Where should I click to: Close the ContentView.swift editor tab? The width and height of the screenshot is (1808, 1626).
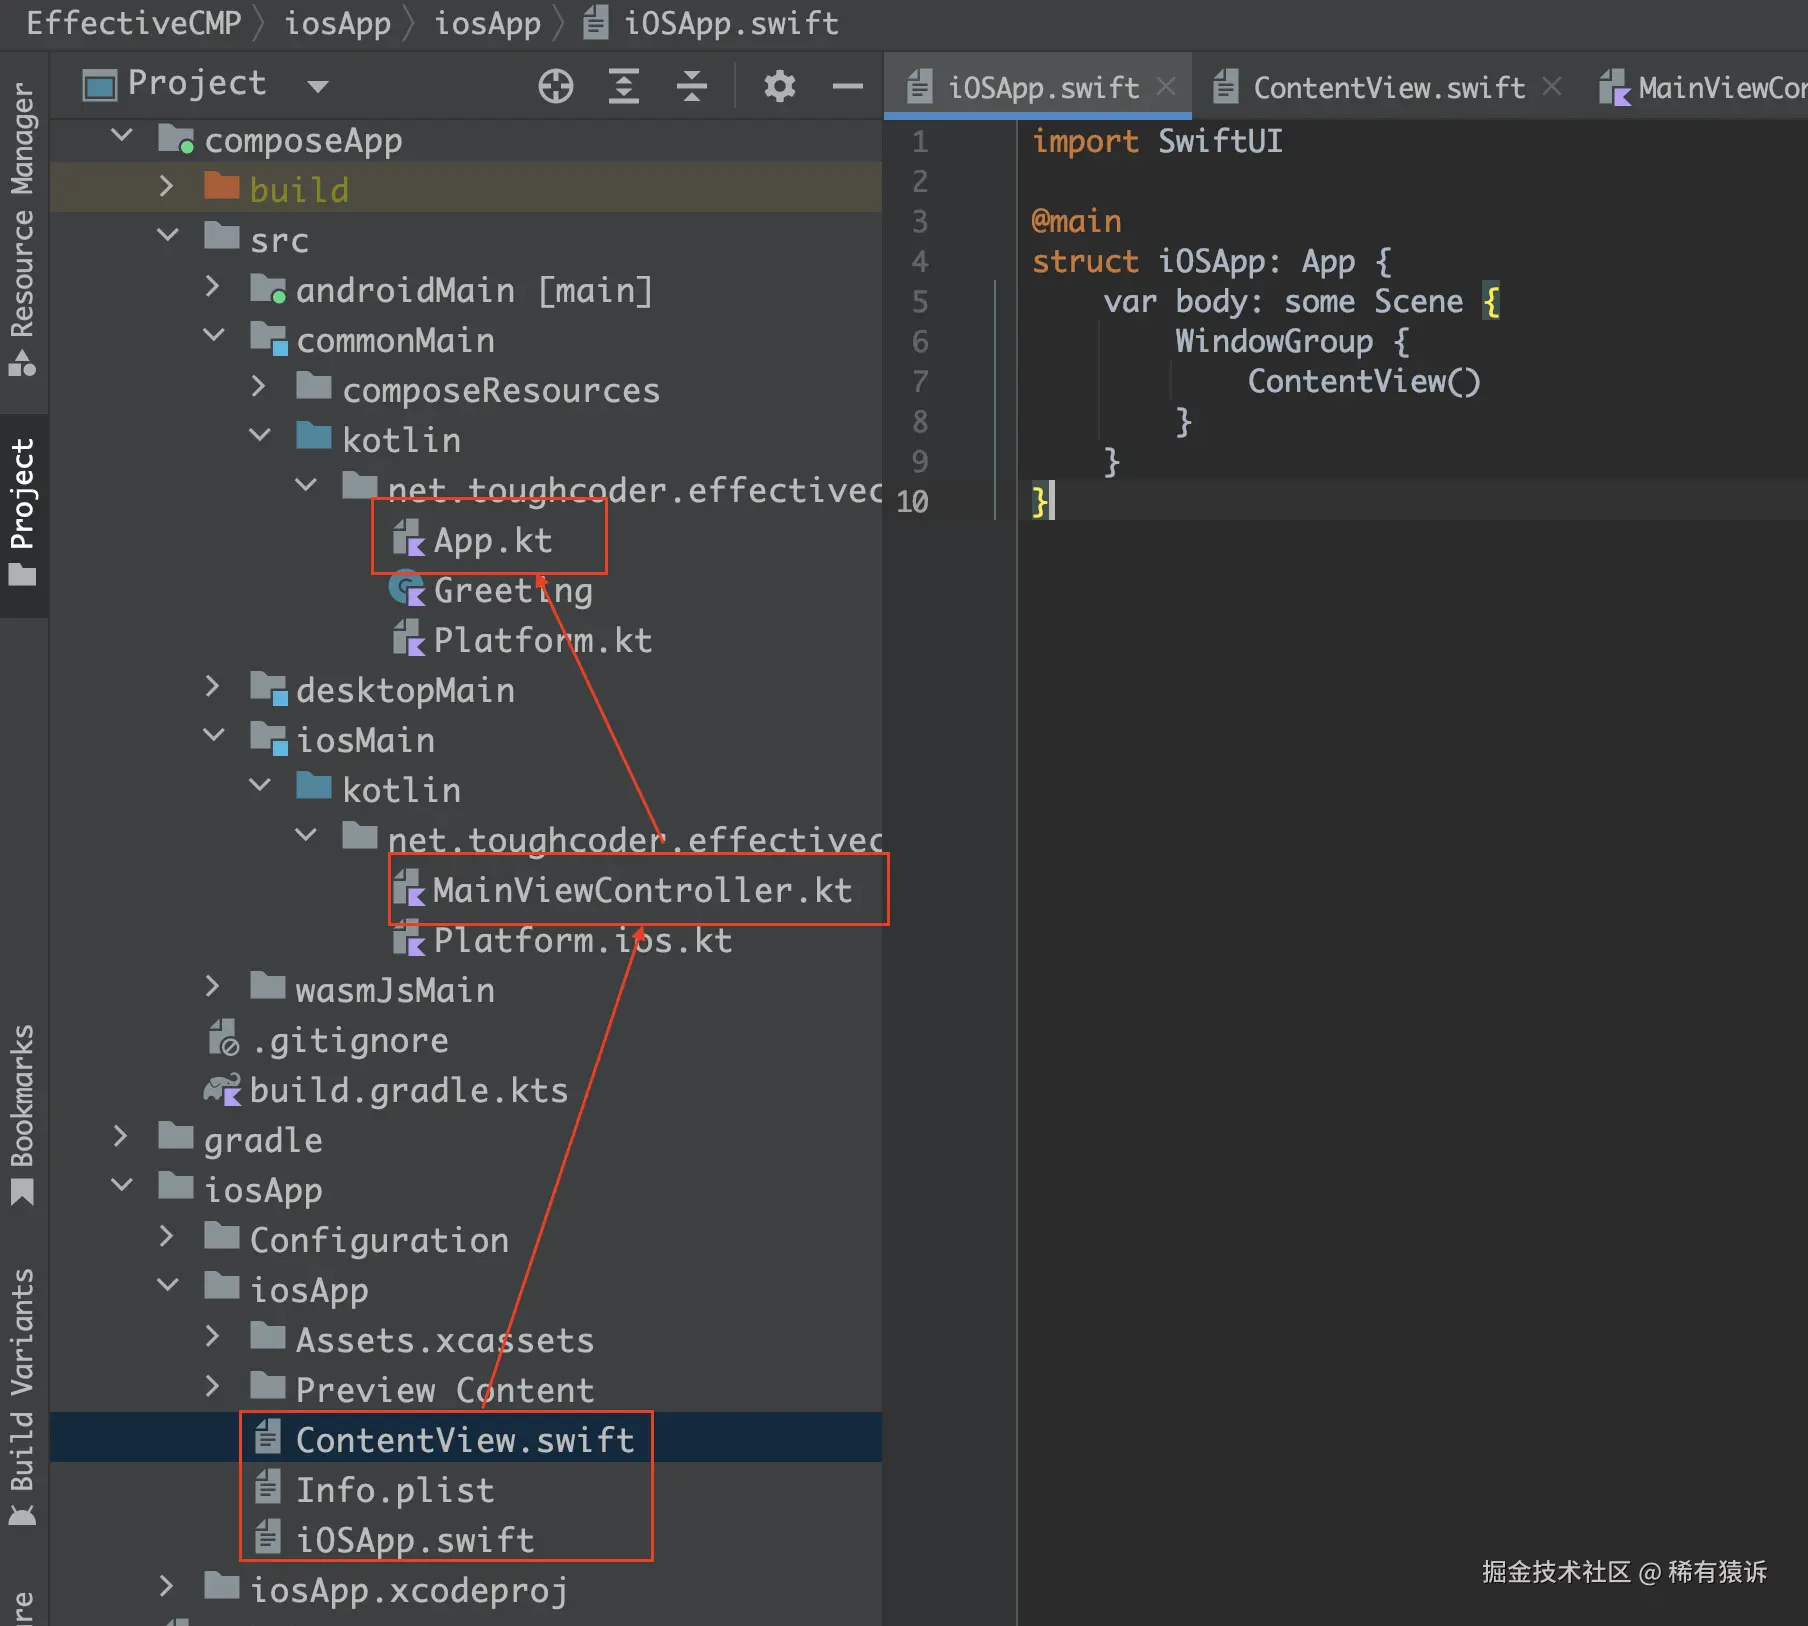point(1552,87)
